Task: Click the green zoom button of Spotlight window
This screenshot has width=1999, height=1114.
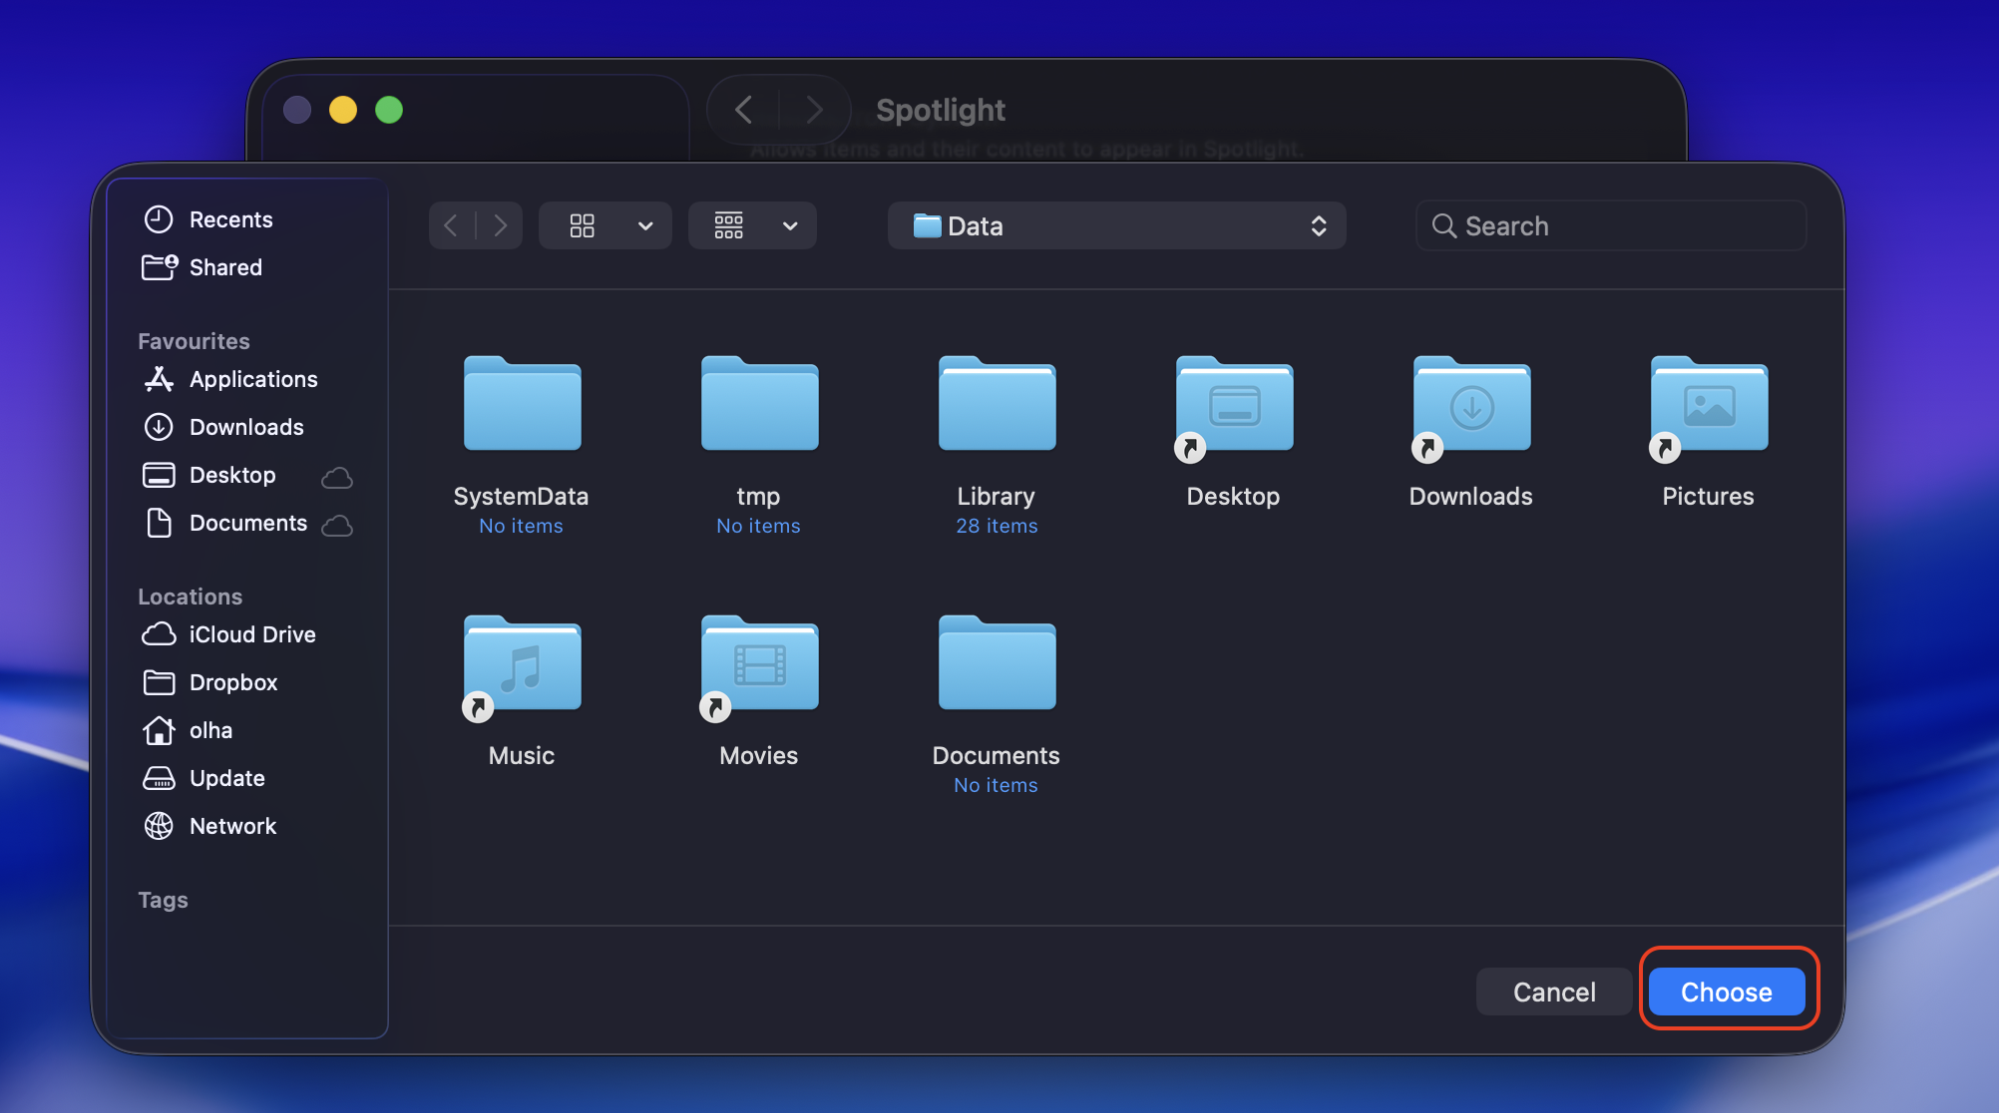Action: click(389, 110)
